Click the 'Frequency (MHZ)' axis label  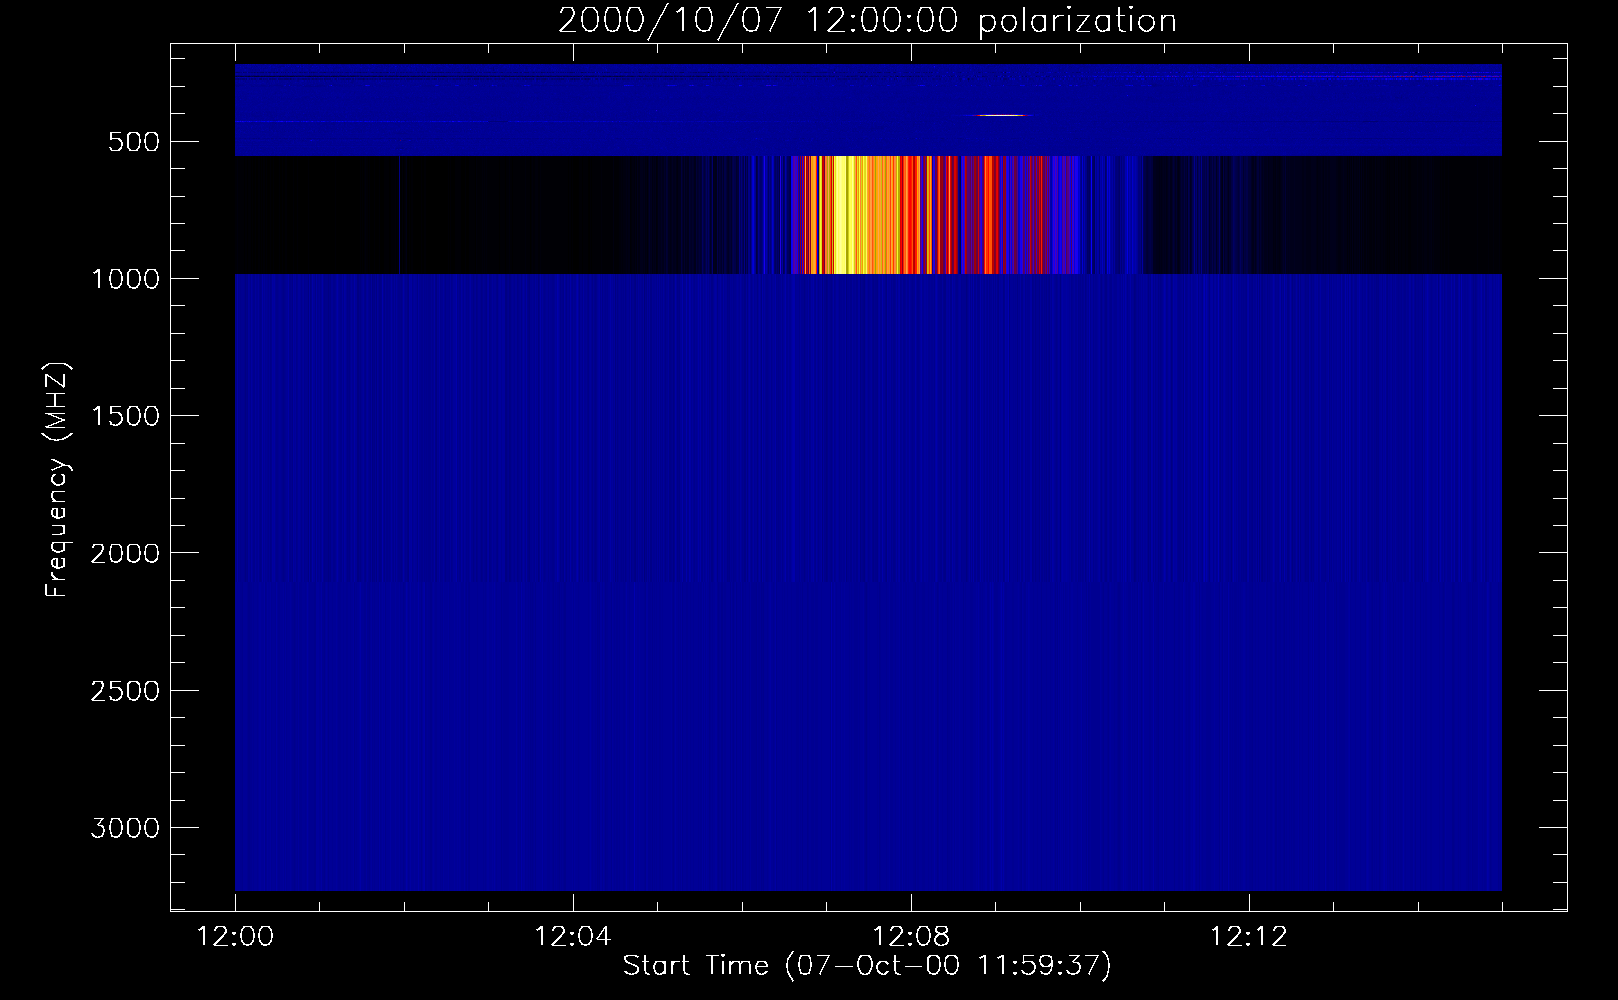[x=57, y=479]
